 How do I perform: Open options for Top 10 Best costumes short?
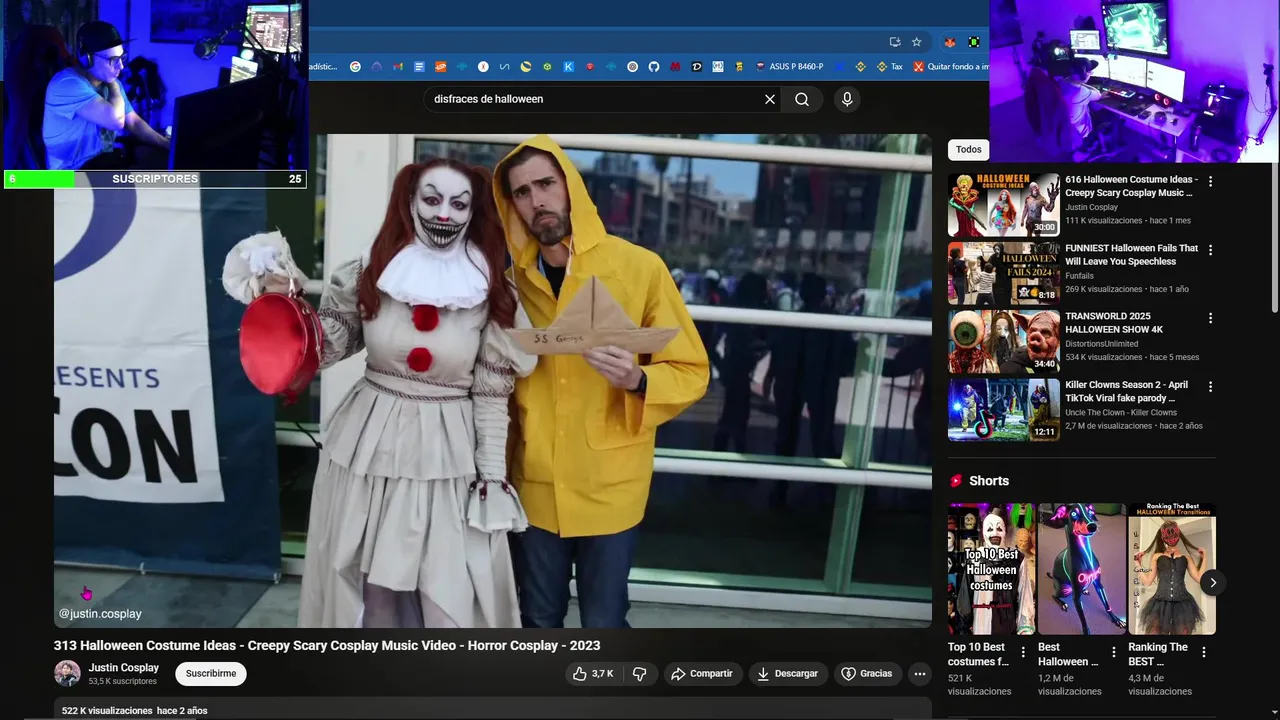(1024, 652)
